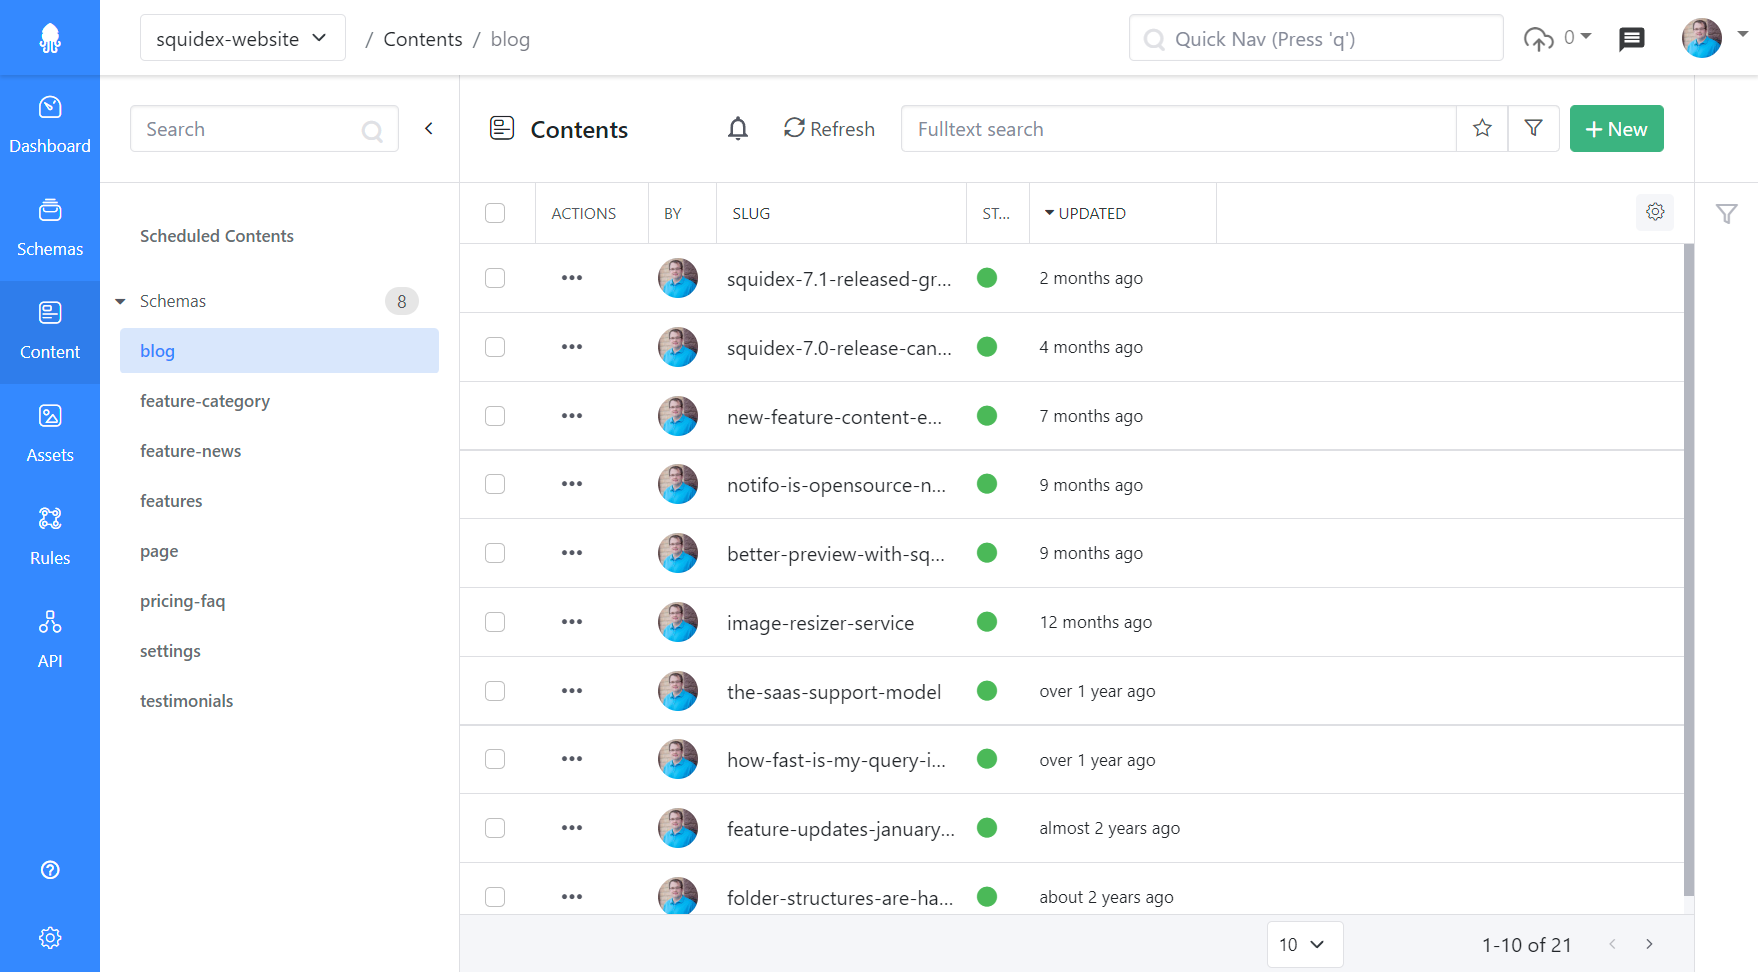Check the squidex-7.1-released row checkbox
The image size is (1758, 972).
pyautogui.click(x=495, y=278)
